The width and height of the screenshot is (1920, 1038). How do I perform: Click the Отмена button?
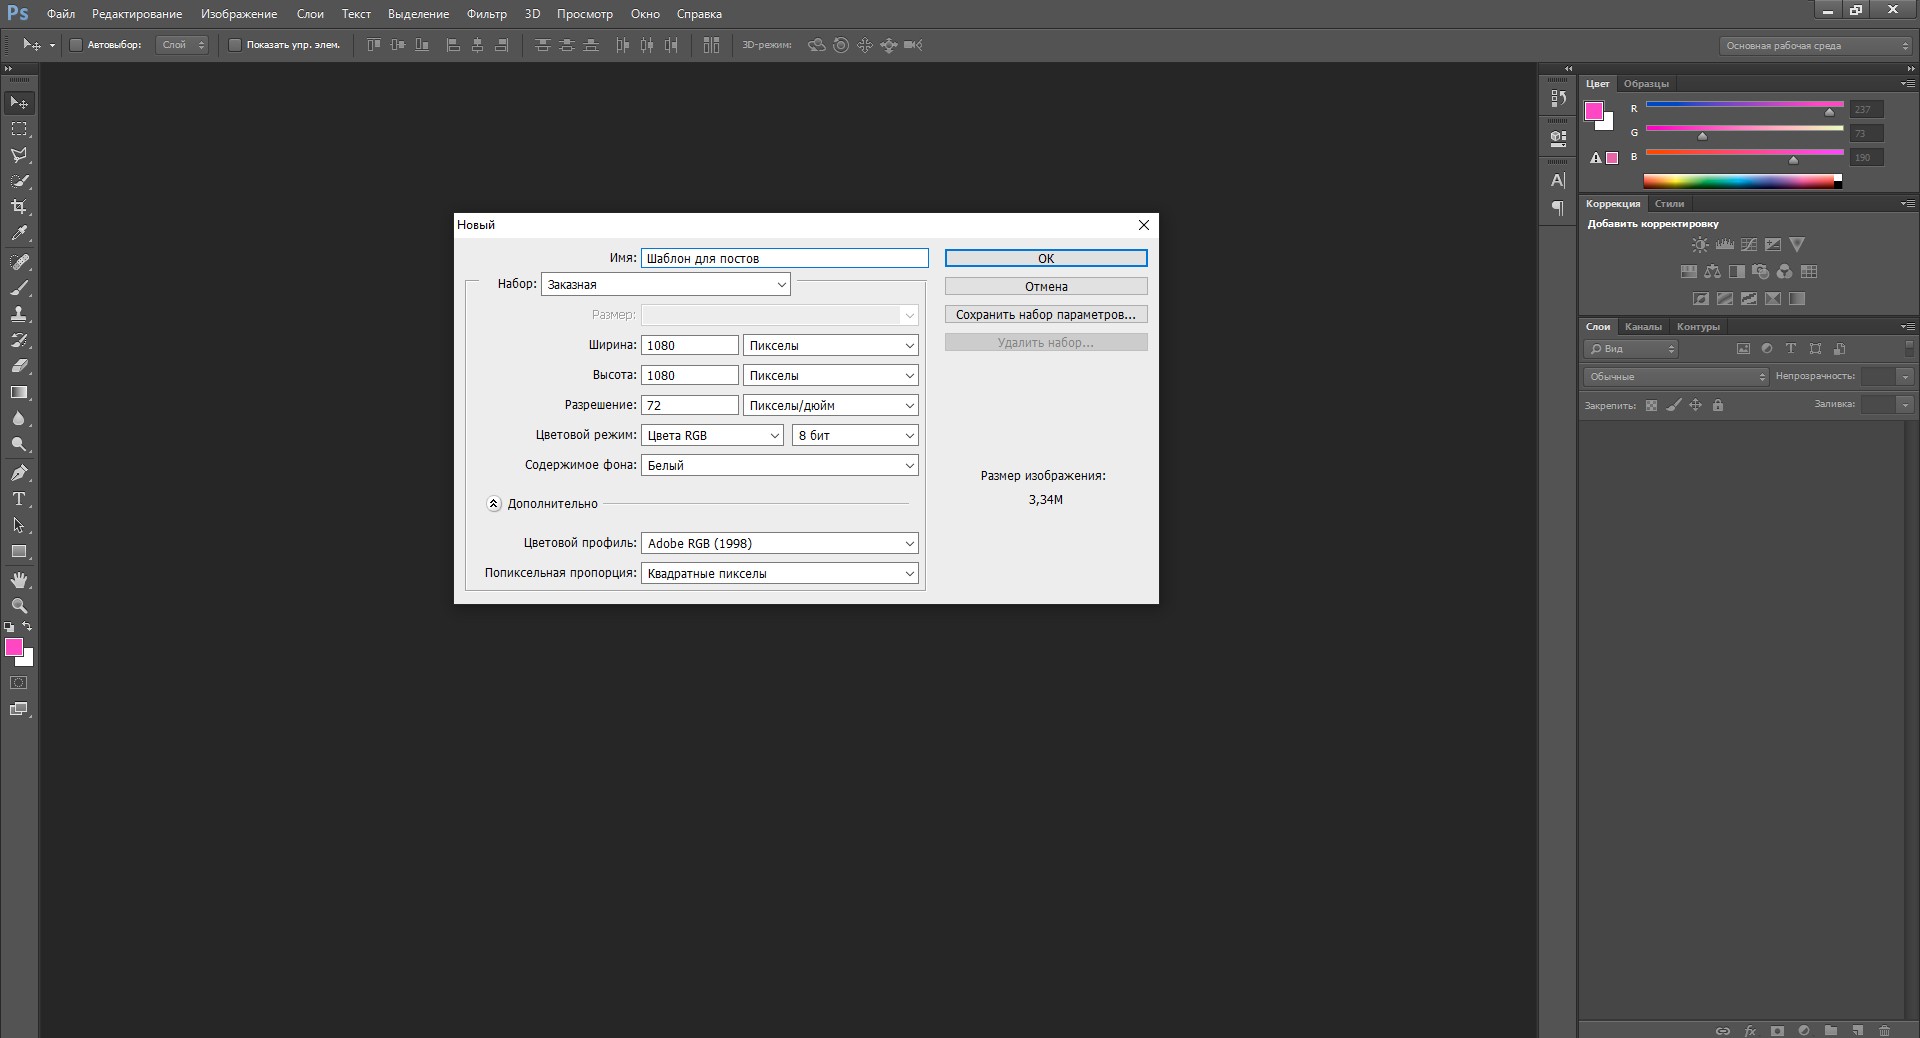1046,286
